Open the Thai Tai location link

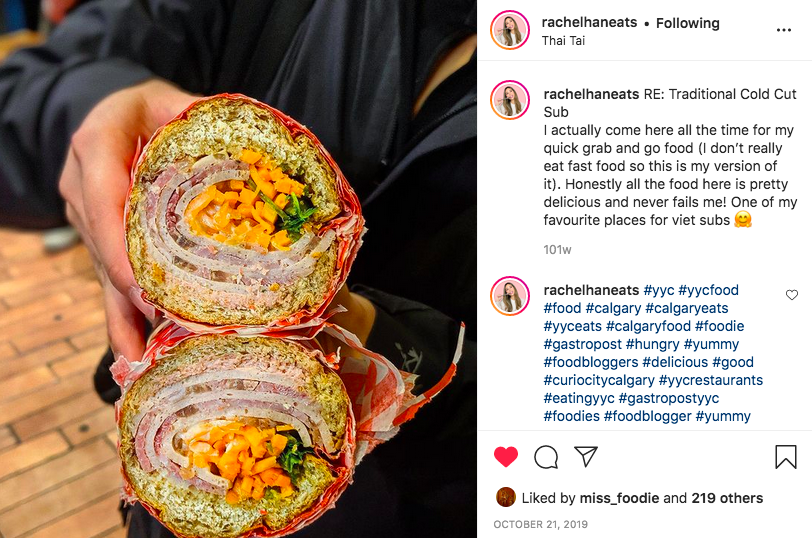click(563, 40)
